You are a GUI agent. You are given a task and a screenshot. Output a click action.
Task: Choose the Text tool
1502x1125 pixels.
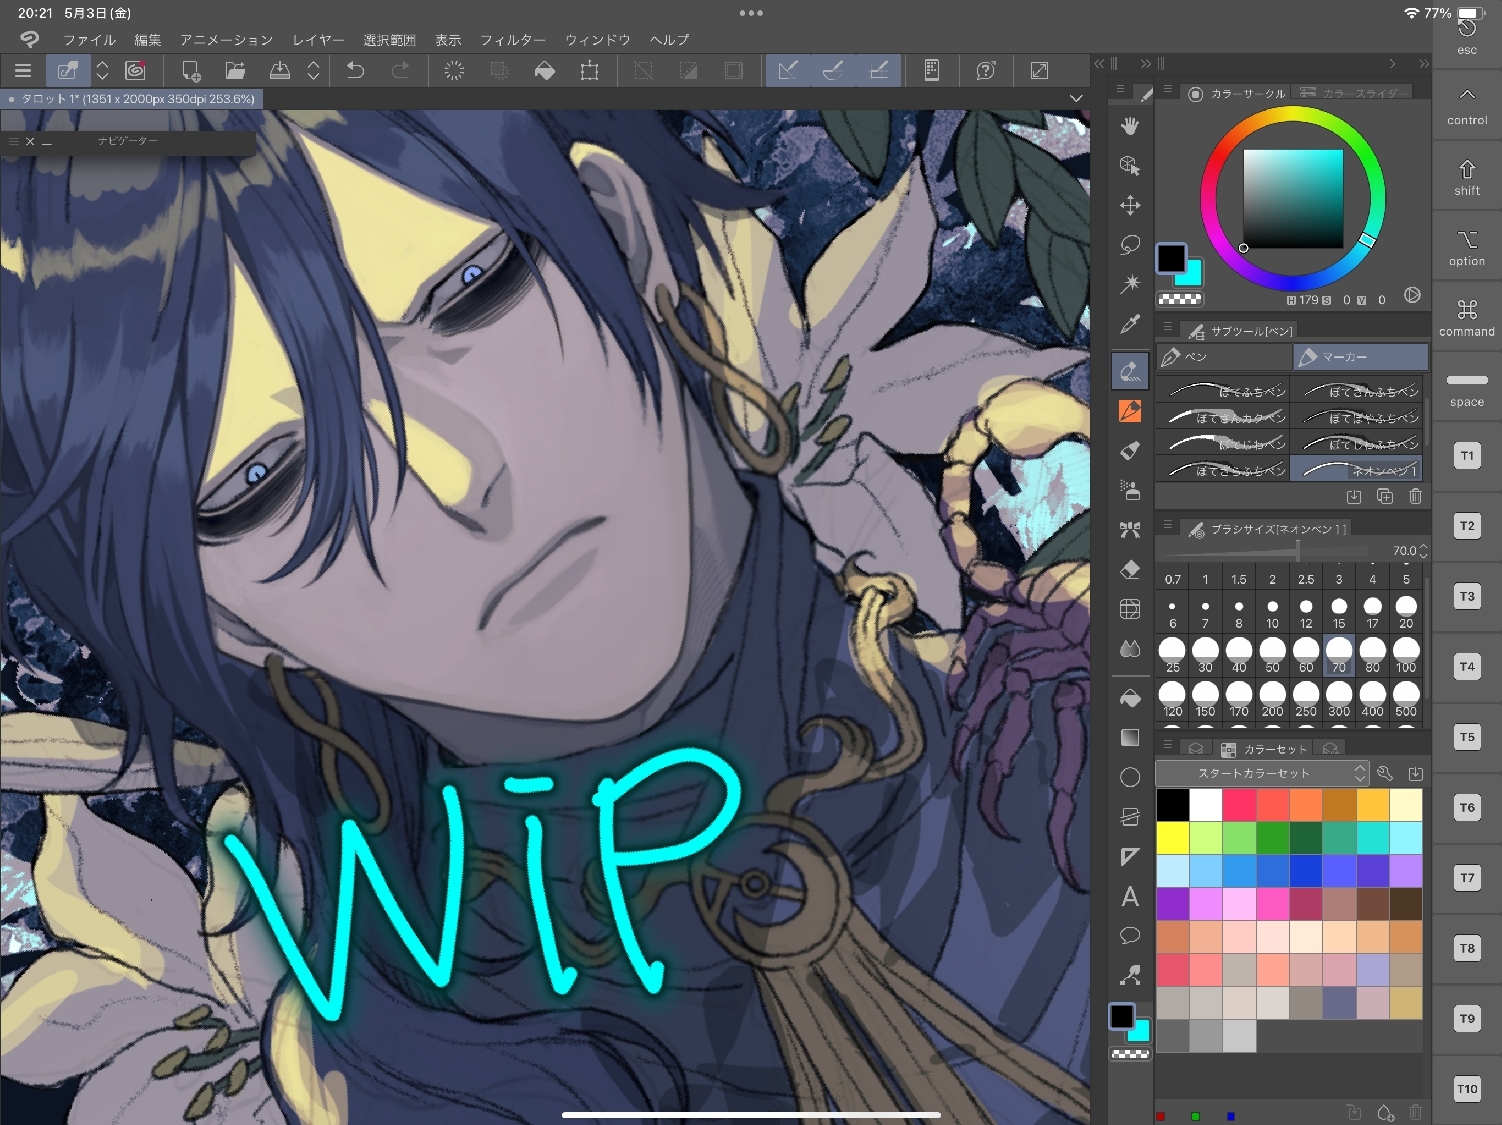1130,897
